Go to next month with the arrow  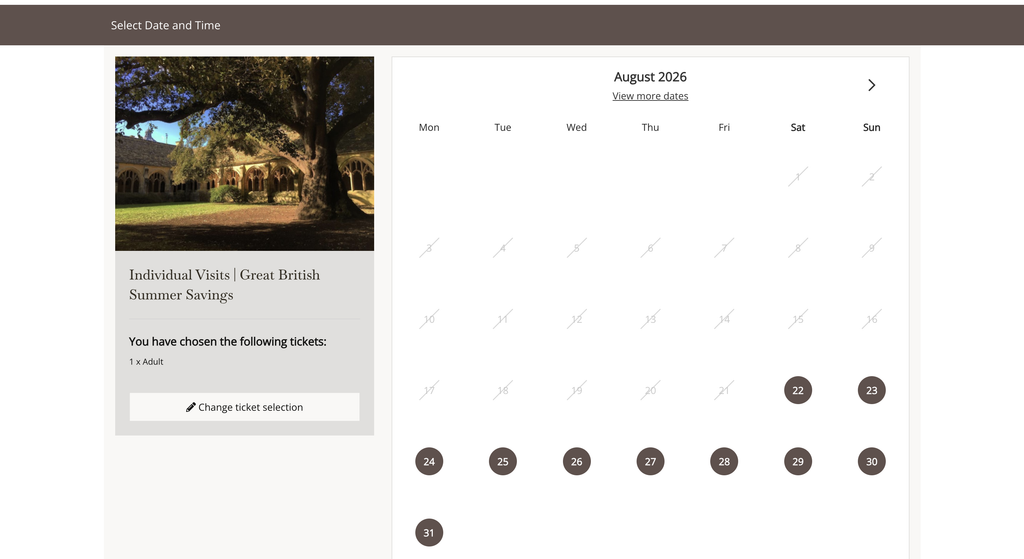[871, 85]
